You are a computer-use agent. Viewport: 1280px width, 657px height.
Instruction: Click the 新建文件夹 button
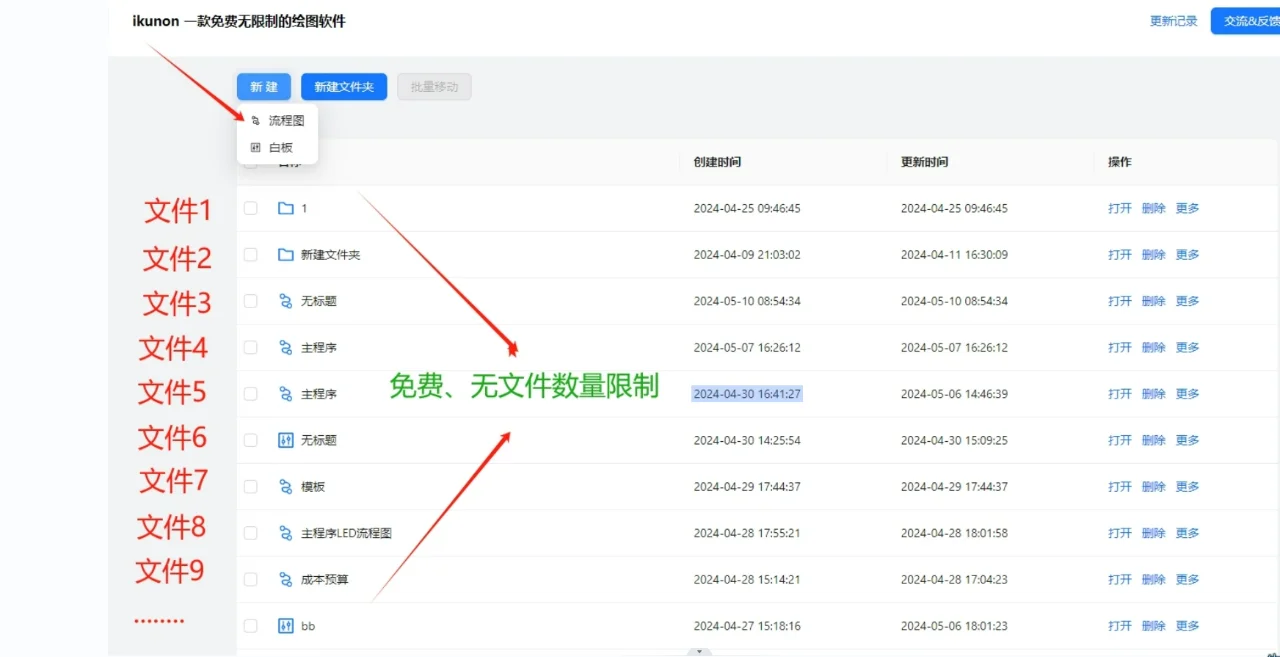(343, 87)
